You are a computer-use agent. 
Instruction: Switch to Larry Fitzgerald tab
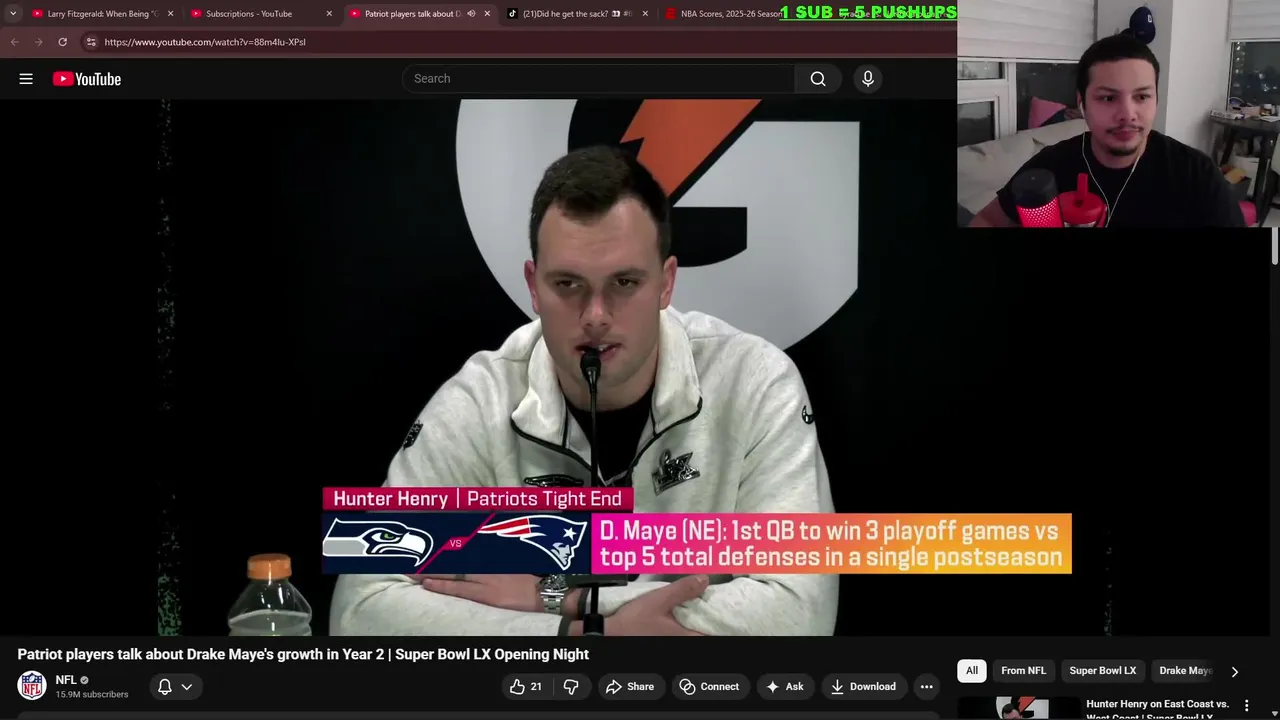(103, 14)
